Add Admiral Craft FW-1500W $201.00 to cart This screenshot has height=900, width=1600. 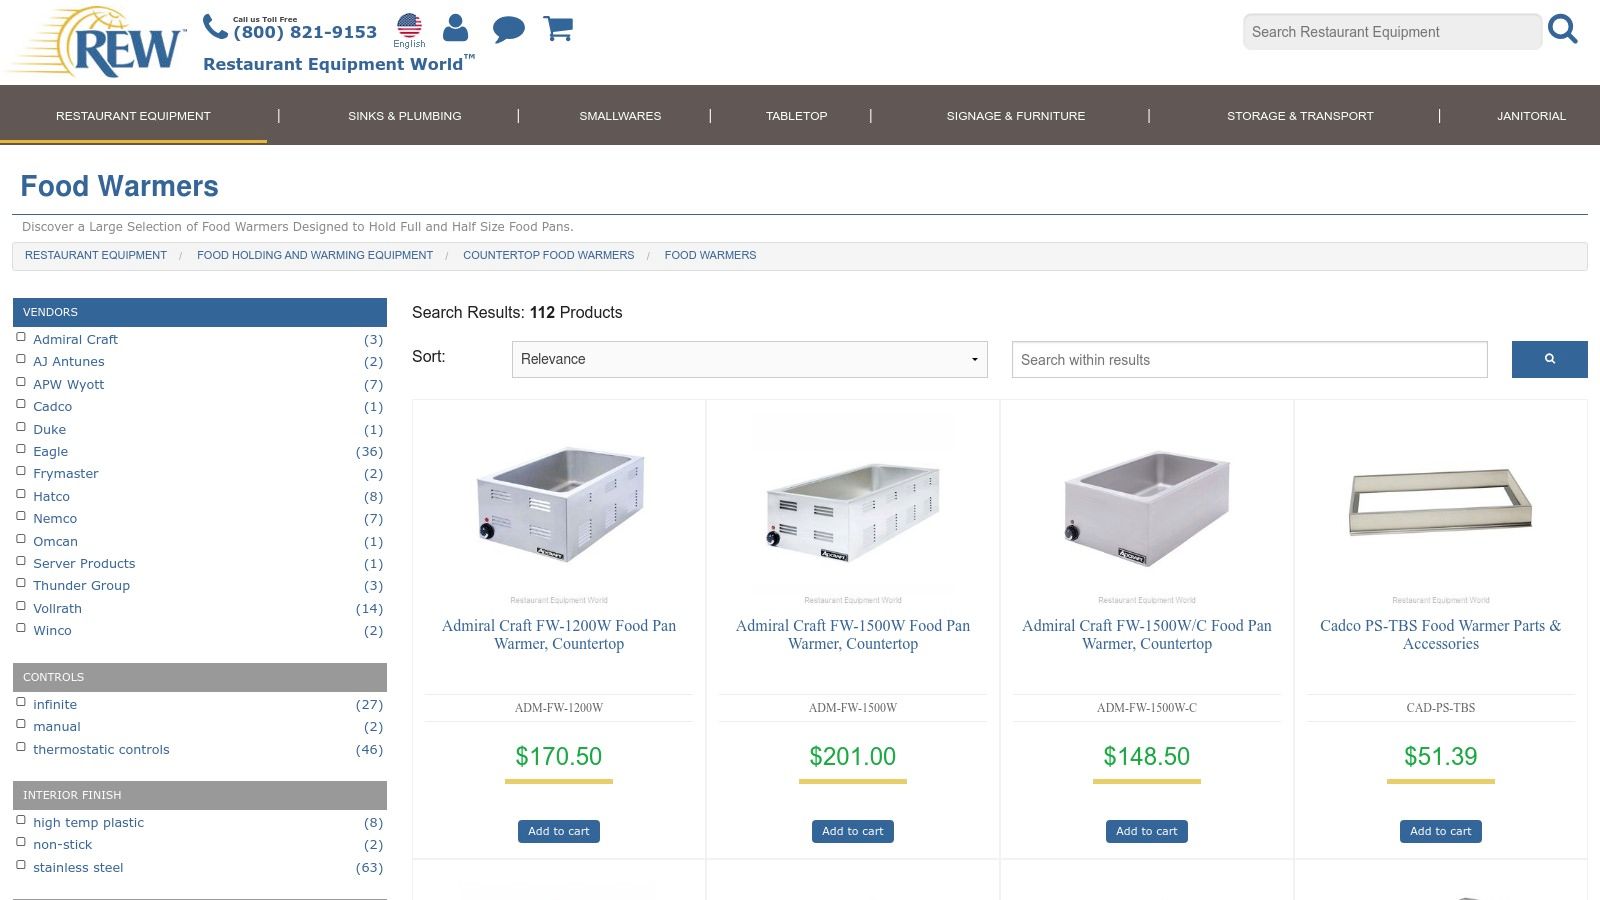[x=853, y=831]
